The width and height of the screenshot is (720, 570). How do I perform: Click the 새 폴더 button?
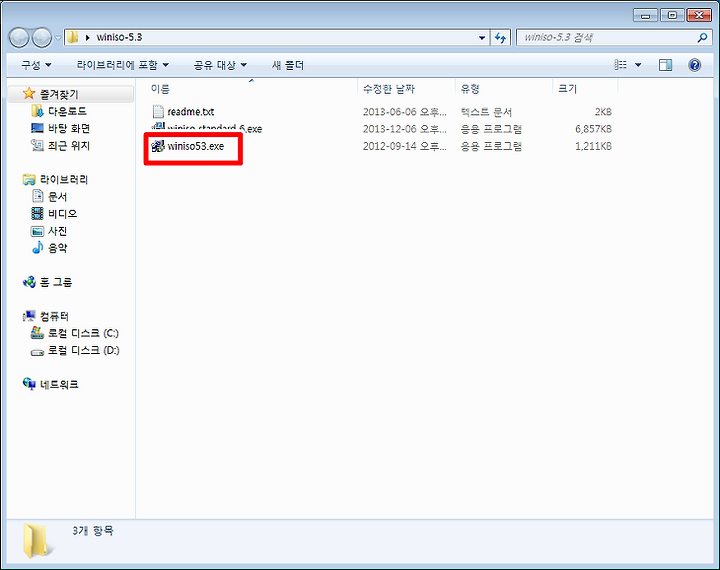click(x=287, y=65)
